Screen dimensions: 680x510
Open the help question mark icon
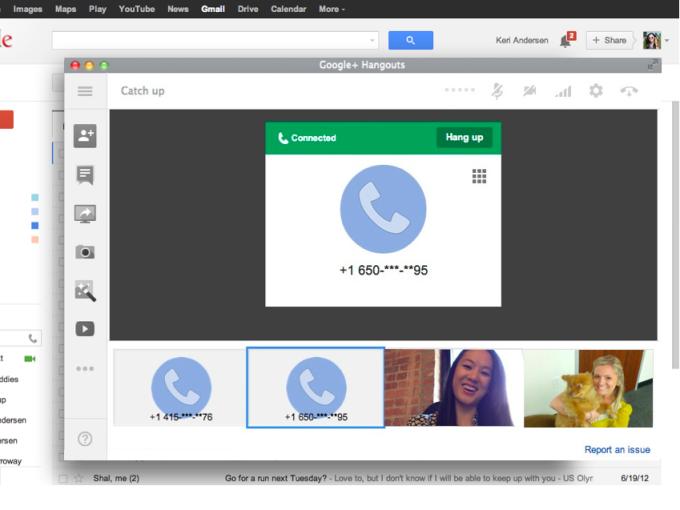[85, 439]
